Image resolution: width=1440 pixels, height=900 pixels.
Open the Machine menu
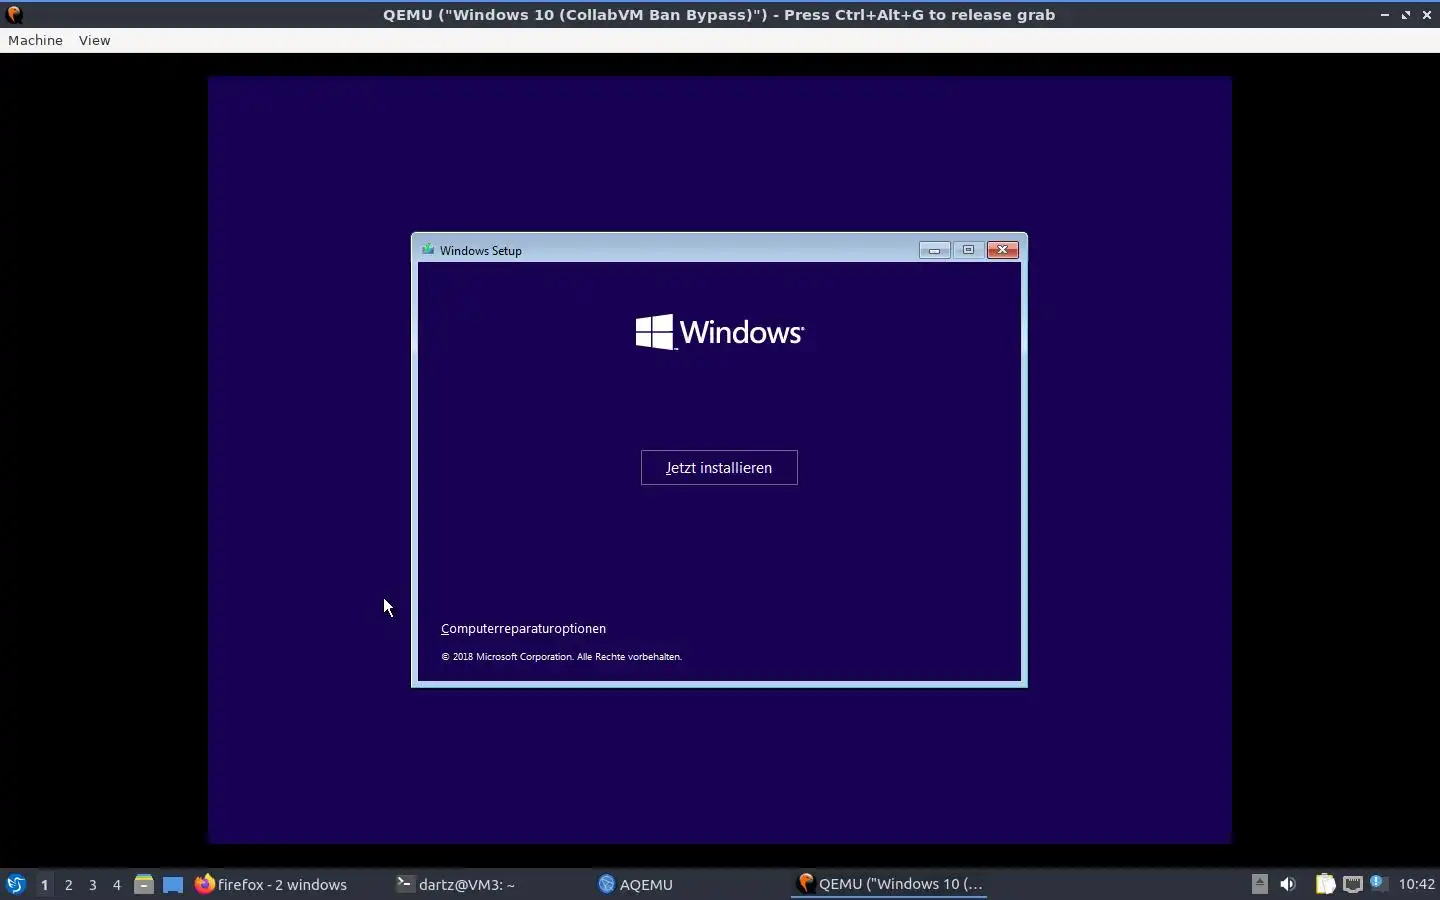coord(35,40)
